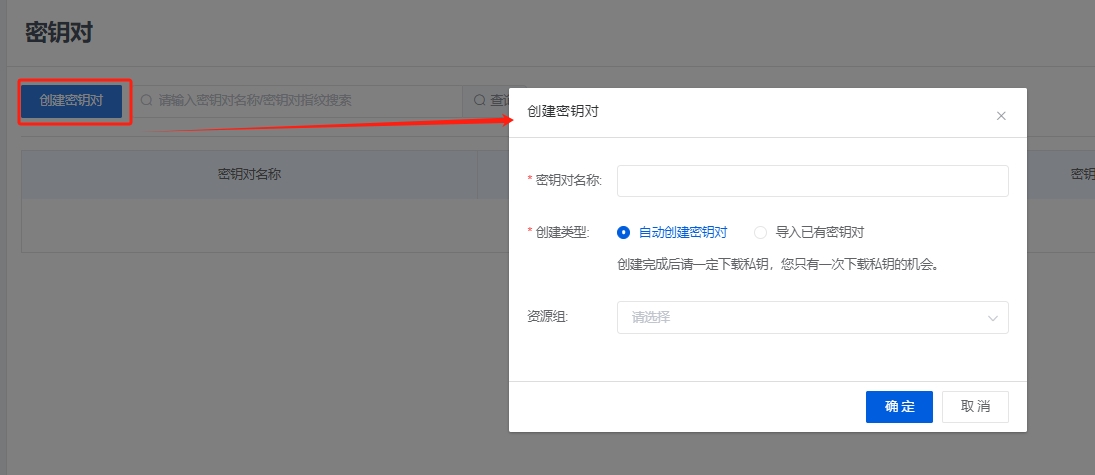Expand 资源组 list via chevron arrow
The width and height of the screenshot is (1095, 475).
tap(992, 318)
